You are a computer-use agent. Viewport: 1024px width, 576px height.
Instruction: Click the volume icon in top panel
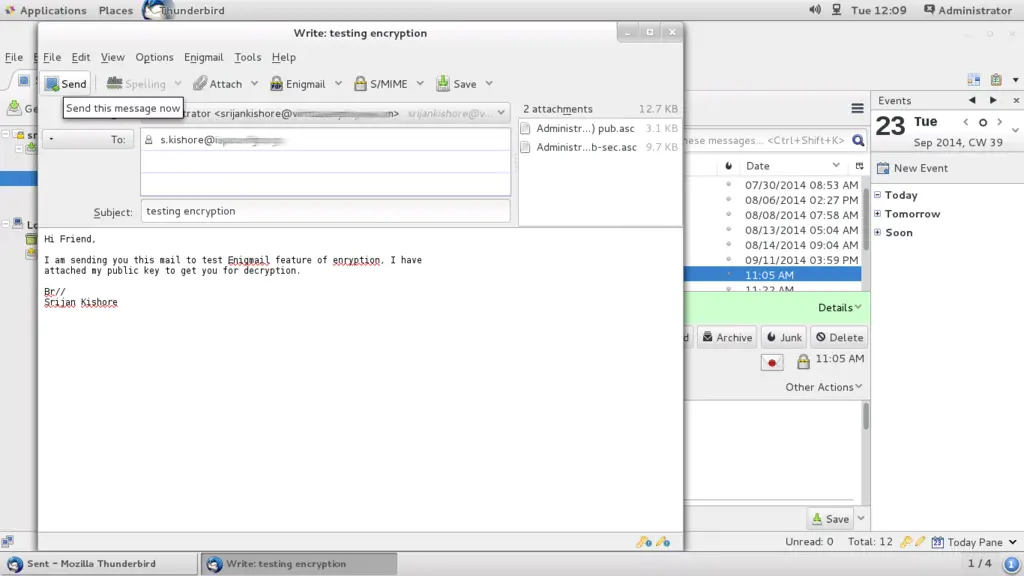815,10
